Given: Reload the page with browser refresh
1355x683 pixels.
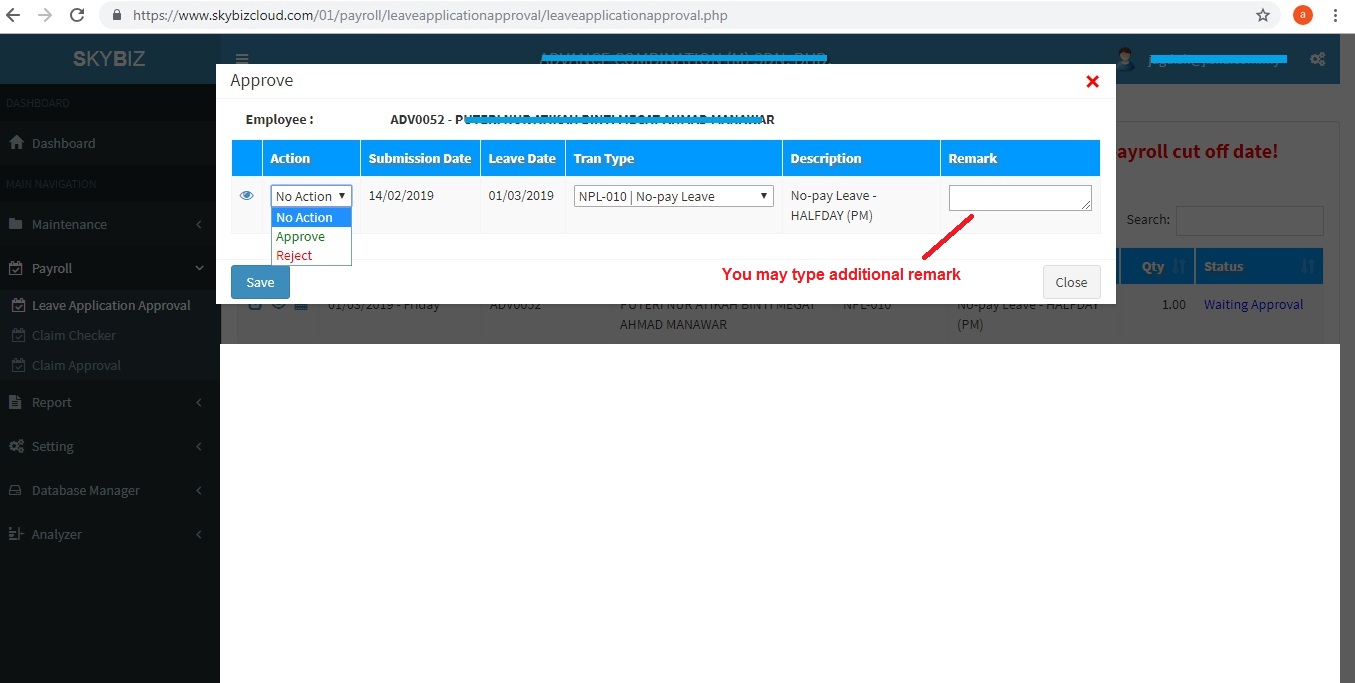Looking at the screenshot, I should tap(77, 16).
